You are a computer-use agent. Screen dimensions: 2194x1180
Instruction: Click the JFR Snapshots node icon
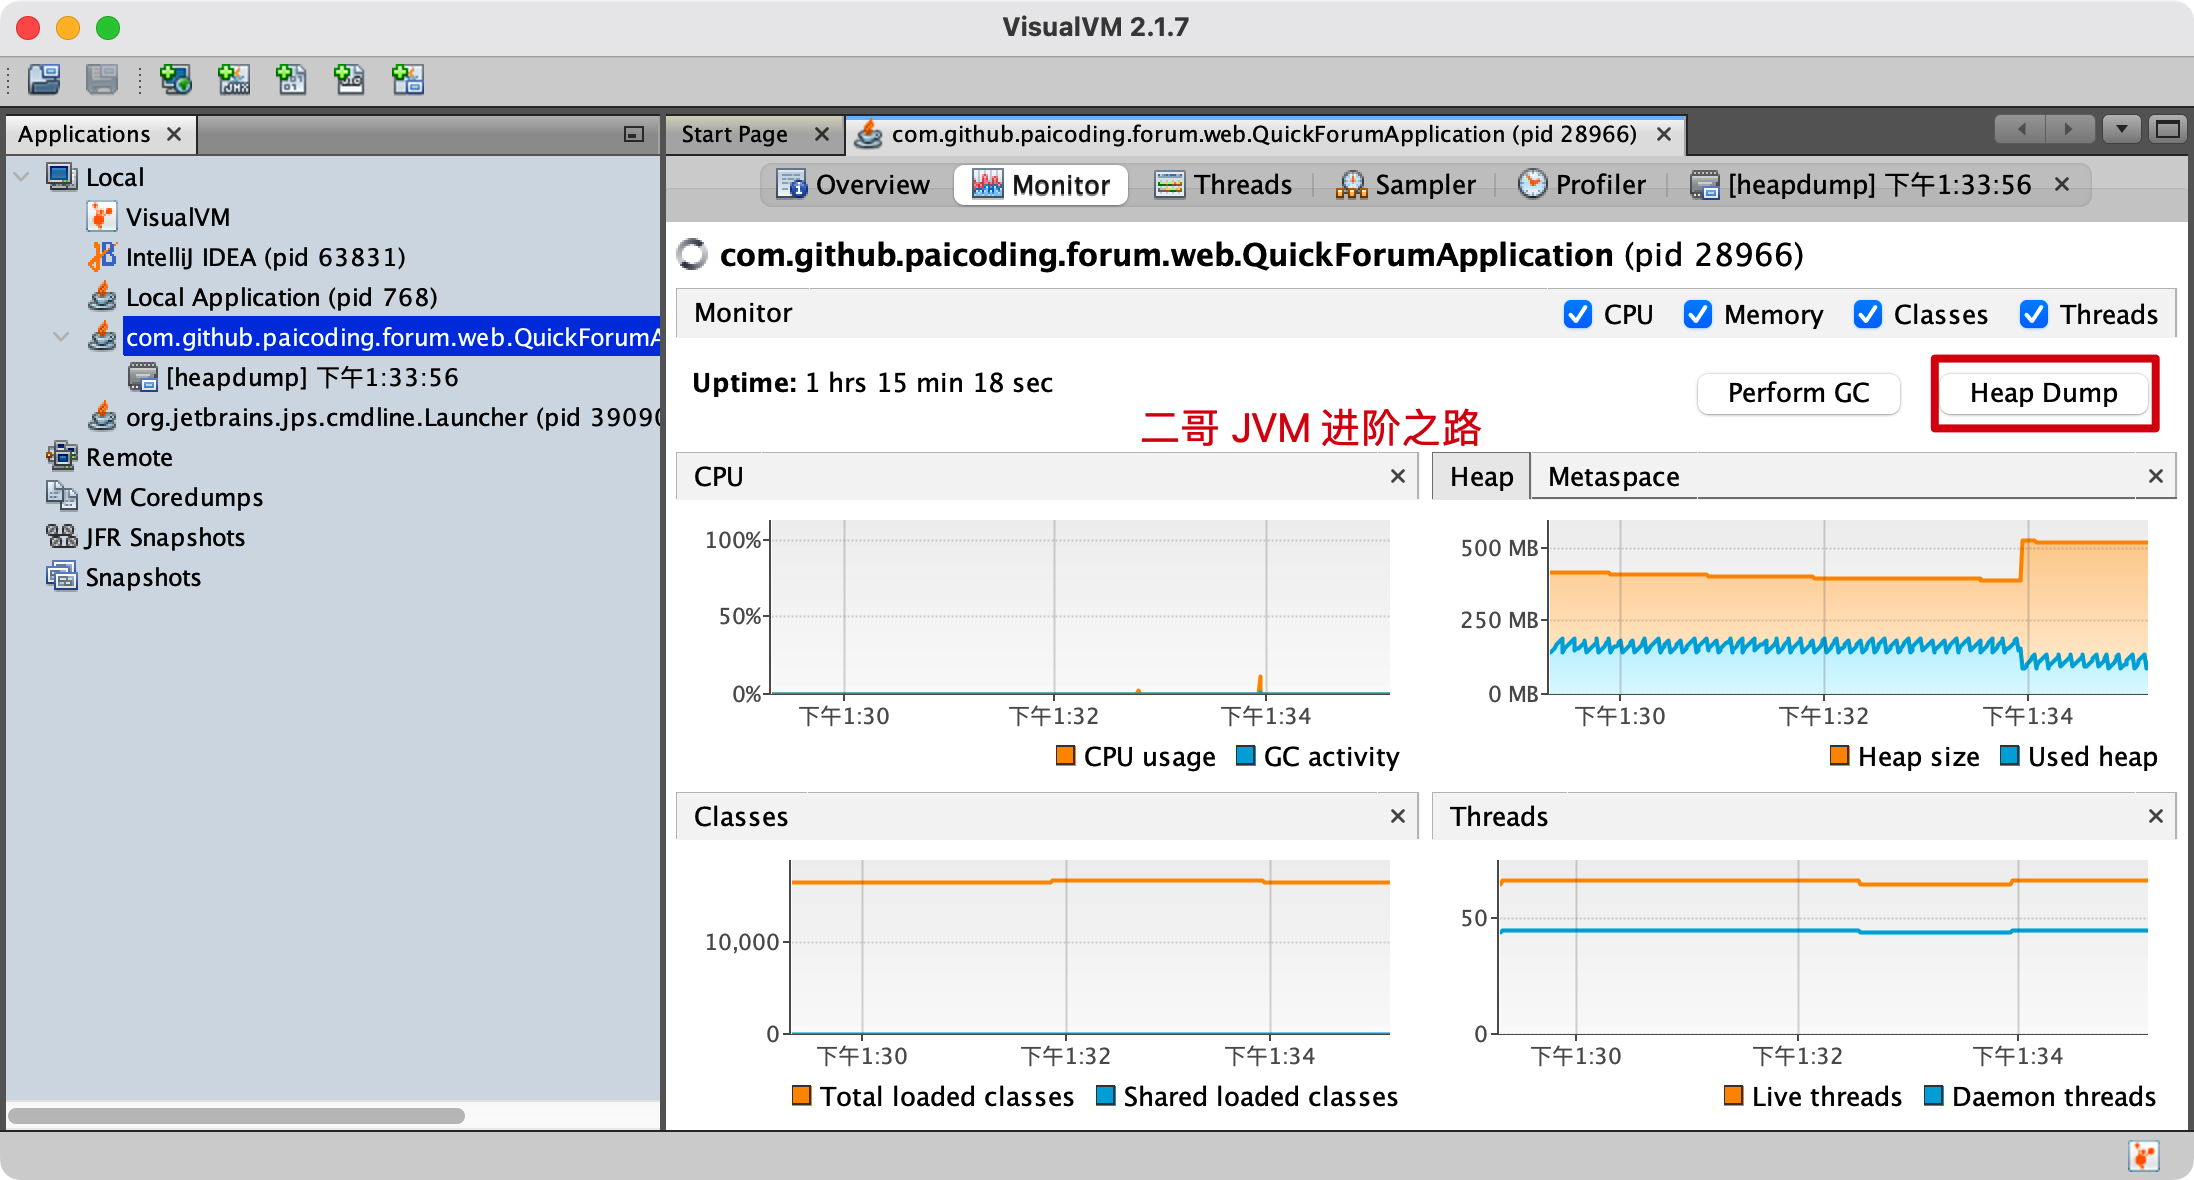(x=61, y=537)
